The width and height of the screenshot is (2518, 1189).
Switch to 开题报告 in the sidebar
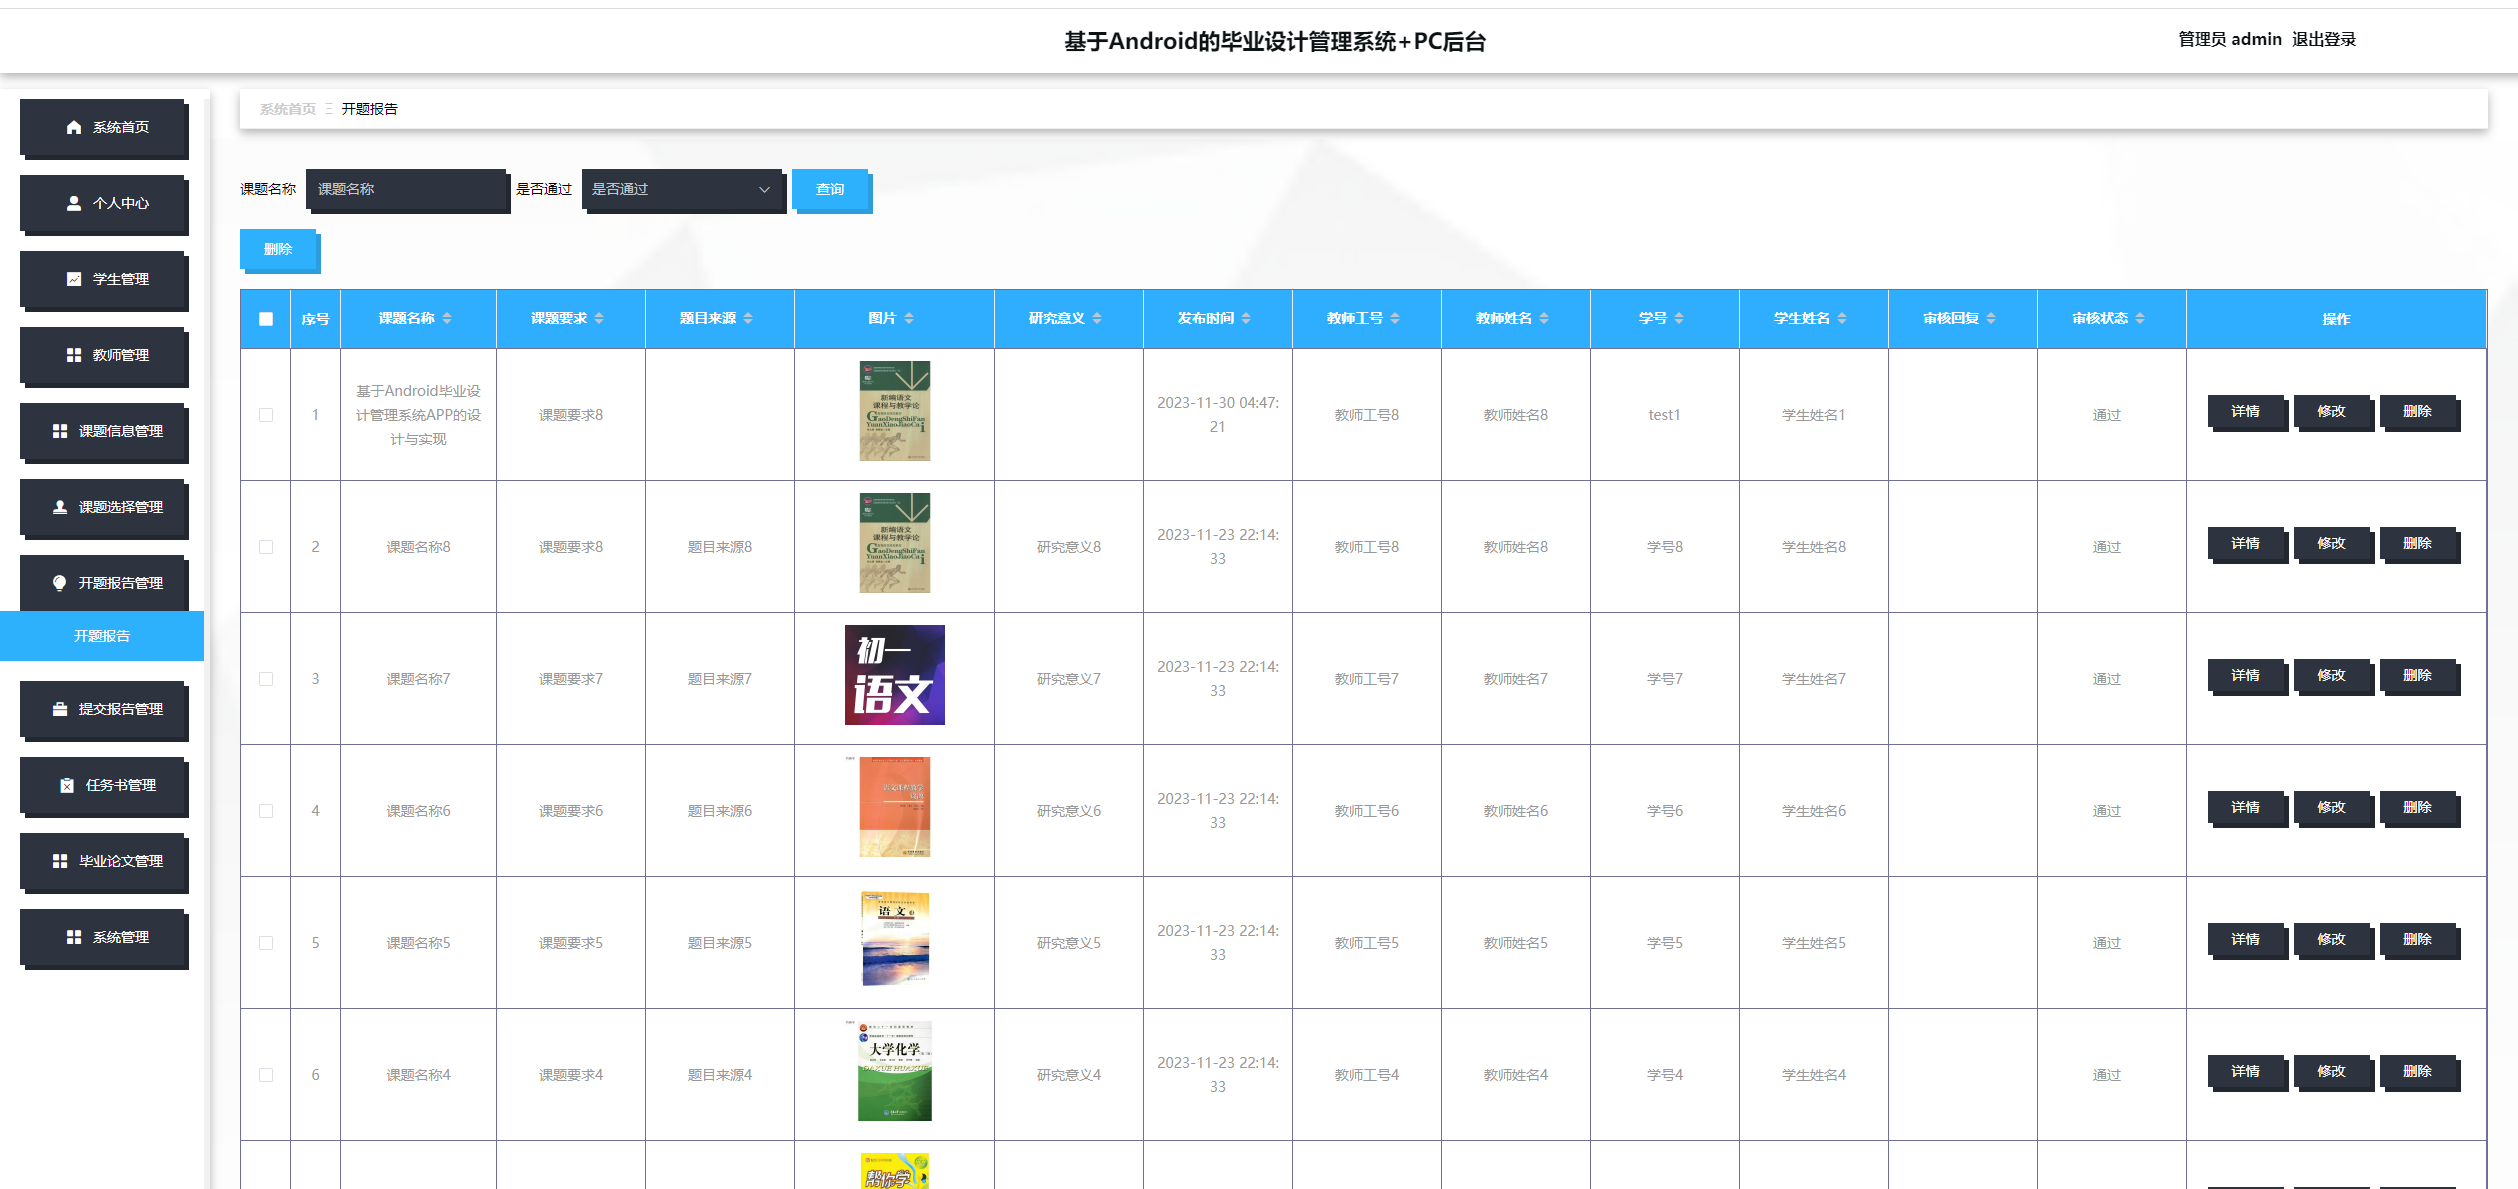coord(102,636)
